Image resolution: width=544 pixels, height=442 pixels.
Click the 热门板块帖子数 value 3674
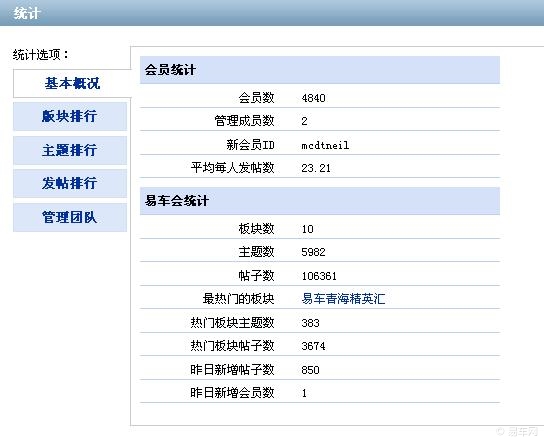pos(313,346)
